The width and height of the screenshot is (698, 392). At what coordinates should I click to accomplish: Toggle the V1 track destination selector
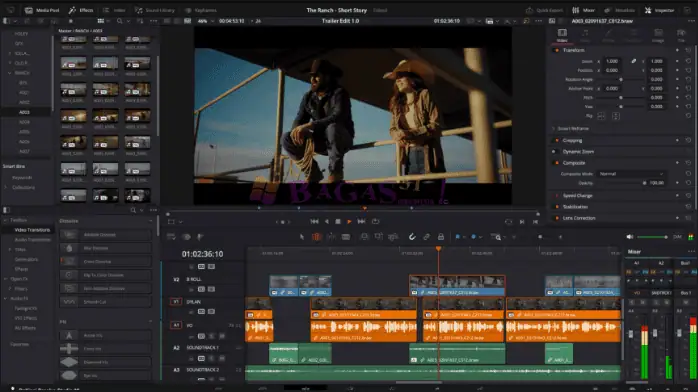tap(176, 302)
